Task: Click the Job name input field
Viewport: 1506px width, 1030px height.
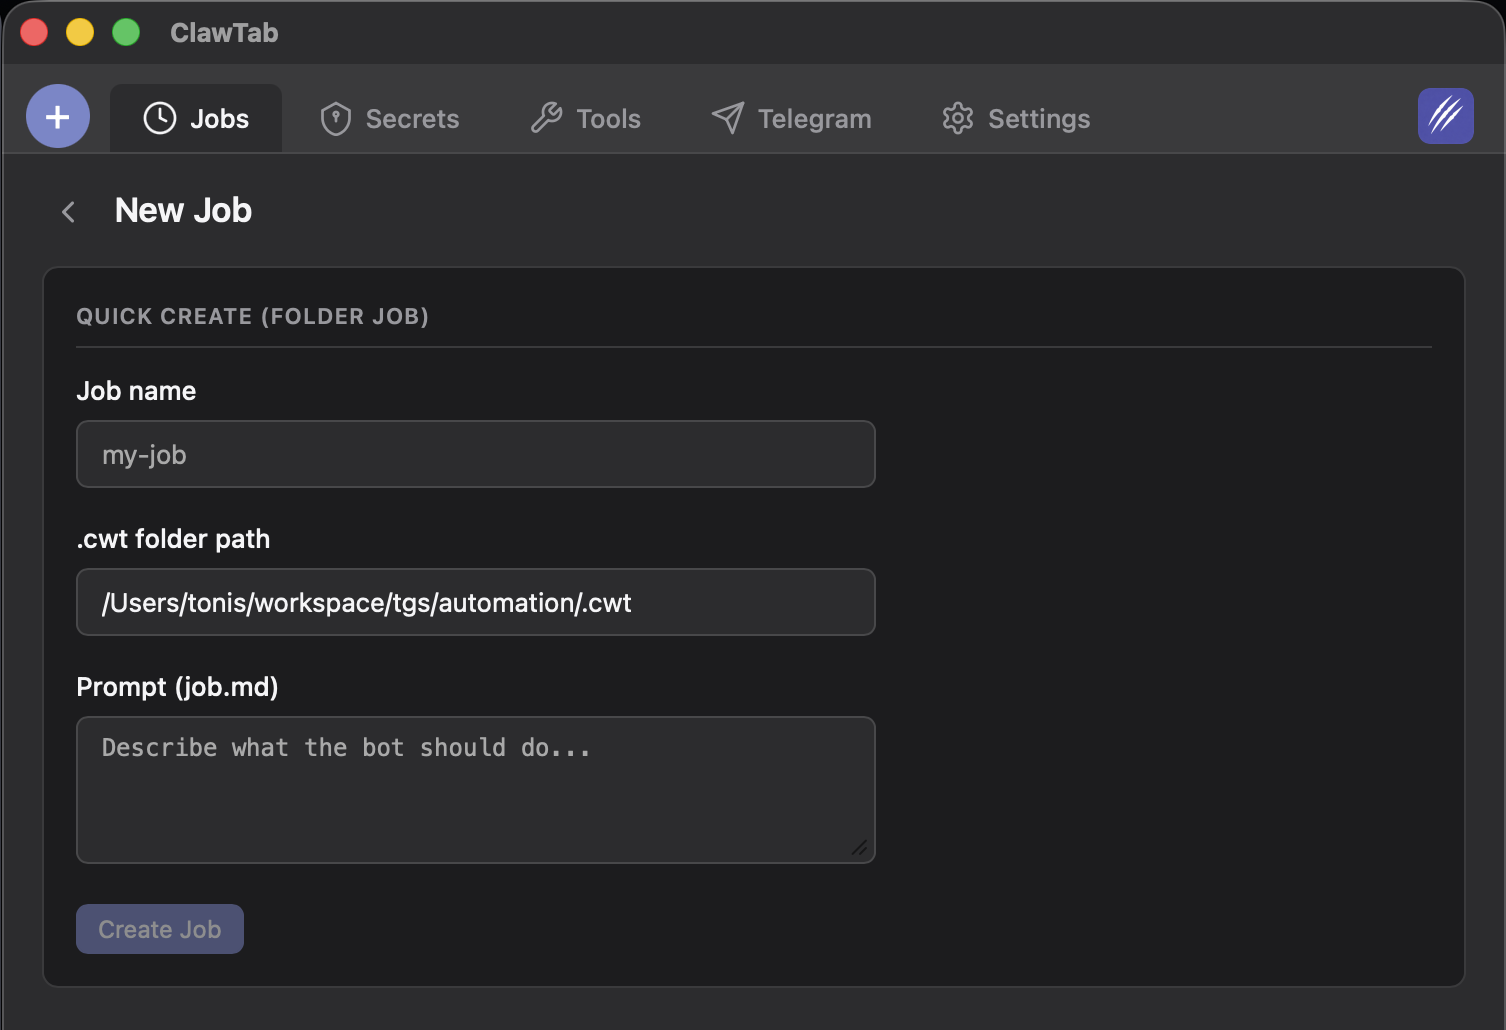Action: [475, 454]
